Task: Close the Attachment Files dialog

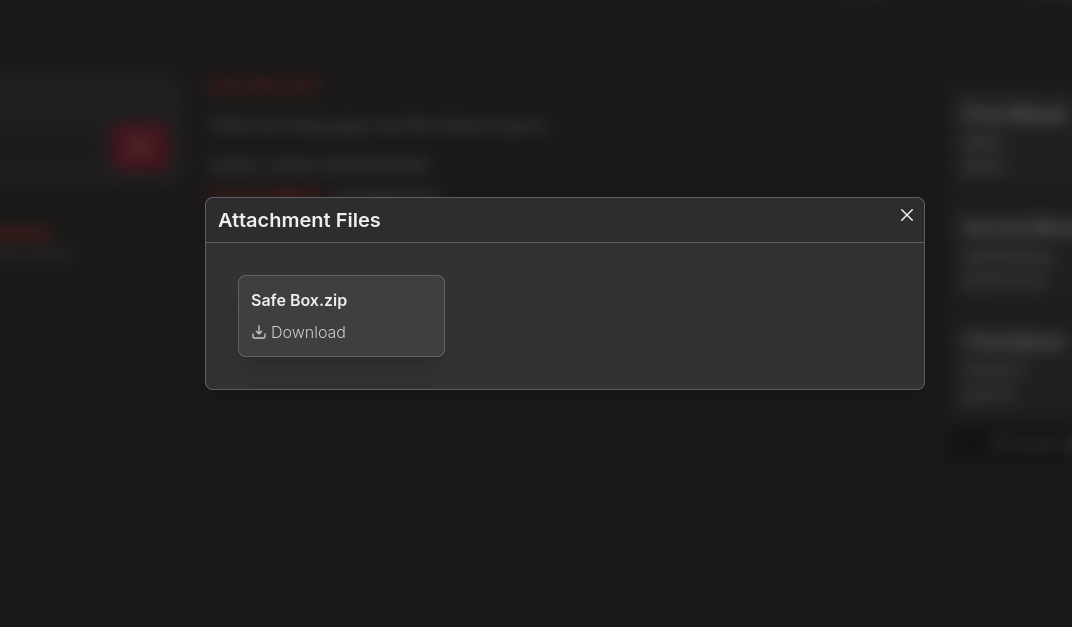Action: pyautogui.click(x=907, y=215)
